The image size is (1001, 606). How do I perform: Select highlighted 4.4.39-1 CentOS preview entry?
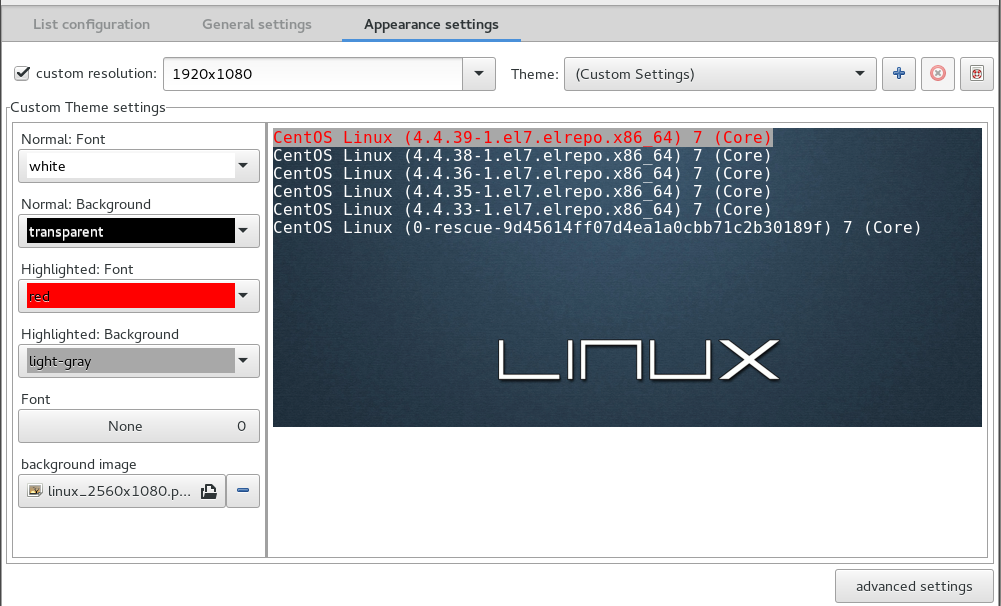coord(522,137)
